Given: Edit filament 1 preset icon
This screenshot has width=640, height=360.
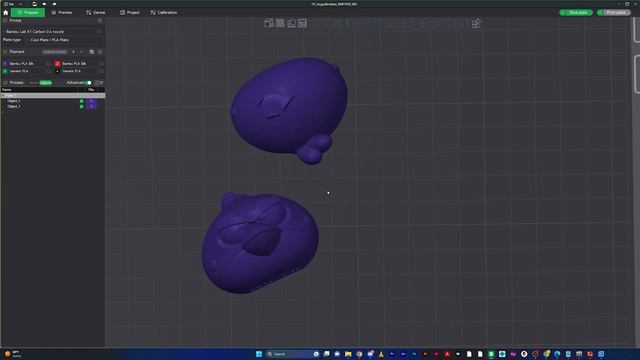Looking at the screenshot, I should [49, 64].
